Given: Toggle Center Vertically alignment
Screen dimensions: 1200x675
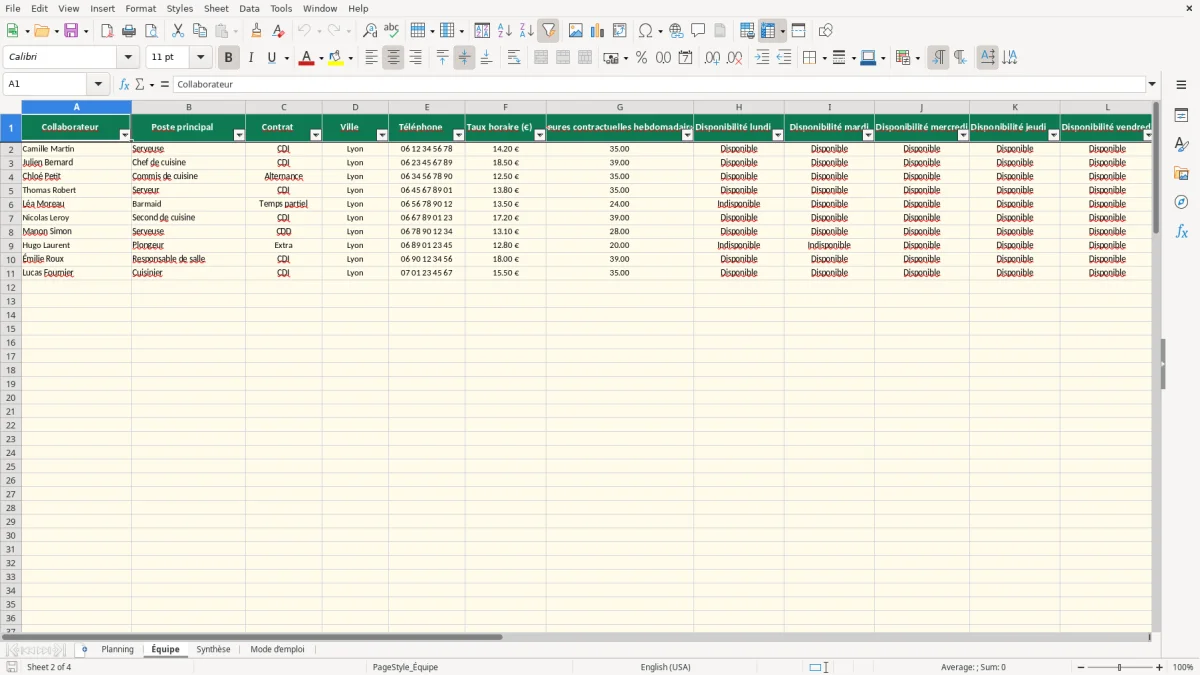Looking at the screenshot, I should (x=464, y=58).
